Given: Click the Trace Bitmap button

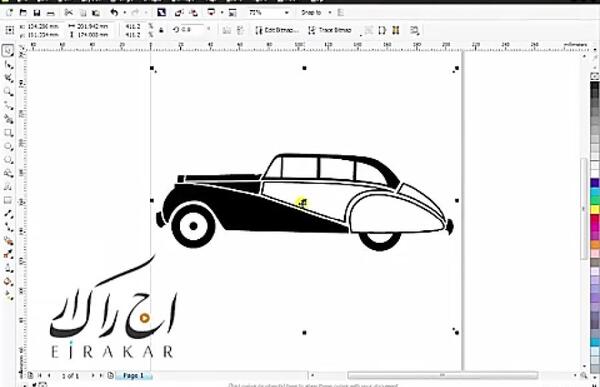Looking at the screenshot, I should [330, 30].
